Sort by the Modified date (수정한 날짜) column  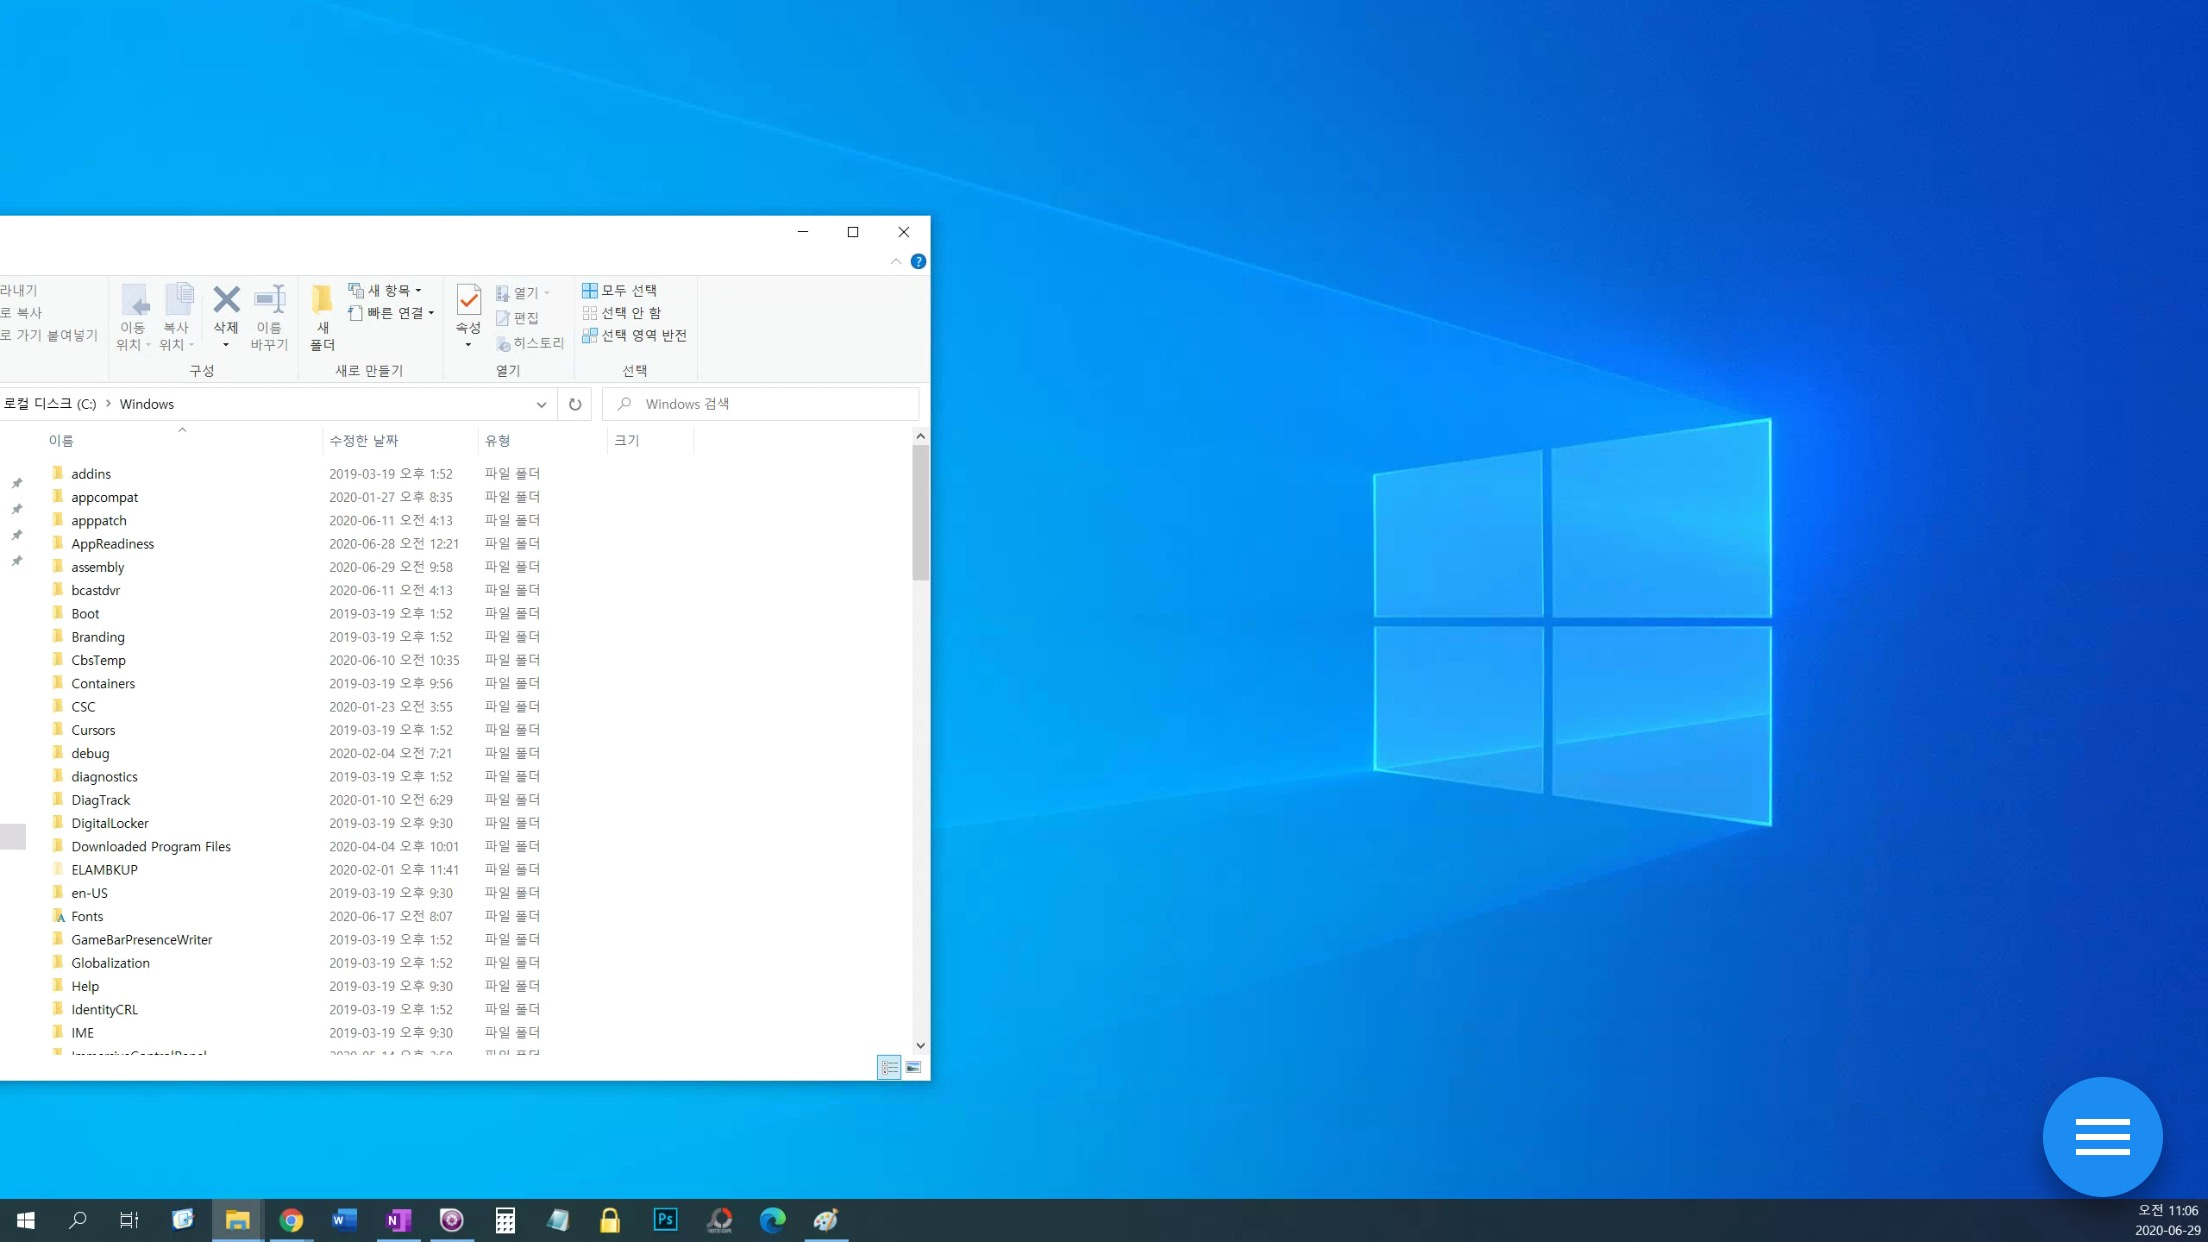pos(364,440)
